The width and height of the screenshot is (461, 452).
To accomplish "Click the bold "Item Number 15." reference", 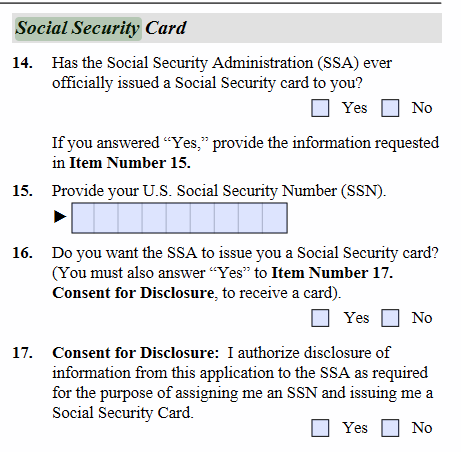I will tap(130, 163).
